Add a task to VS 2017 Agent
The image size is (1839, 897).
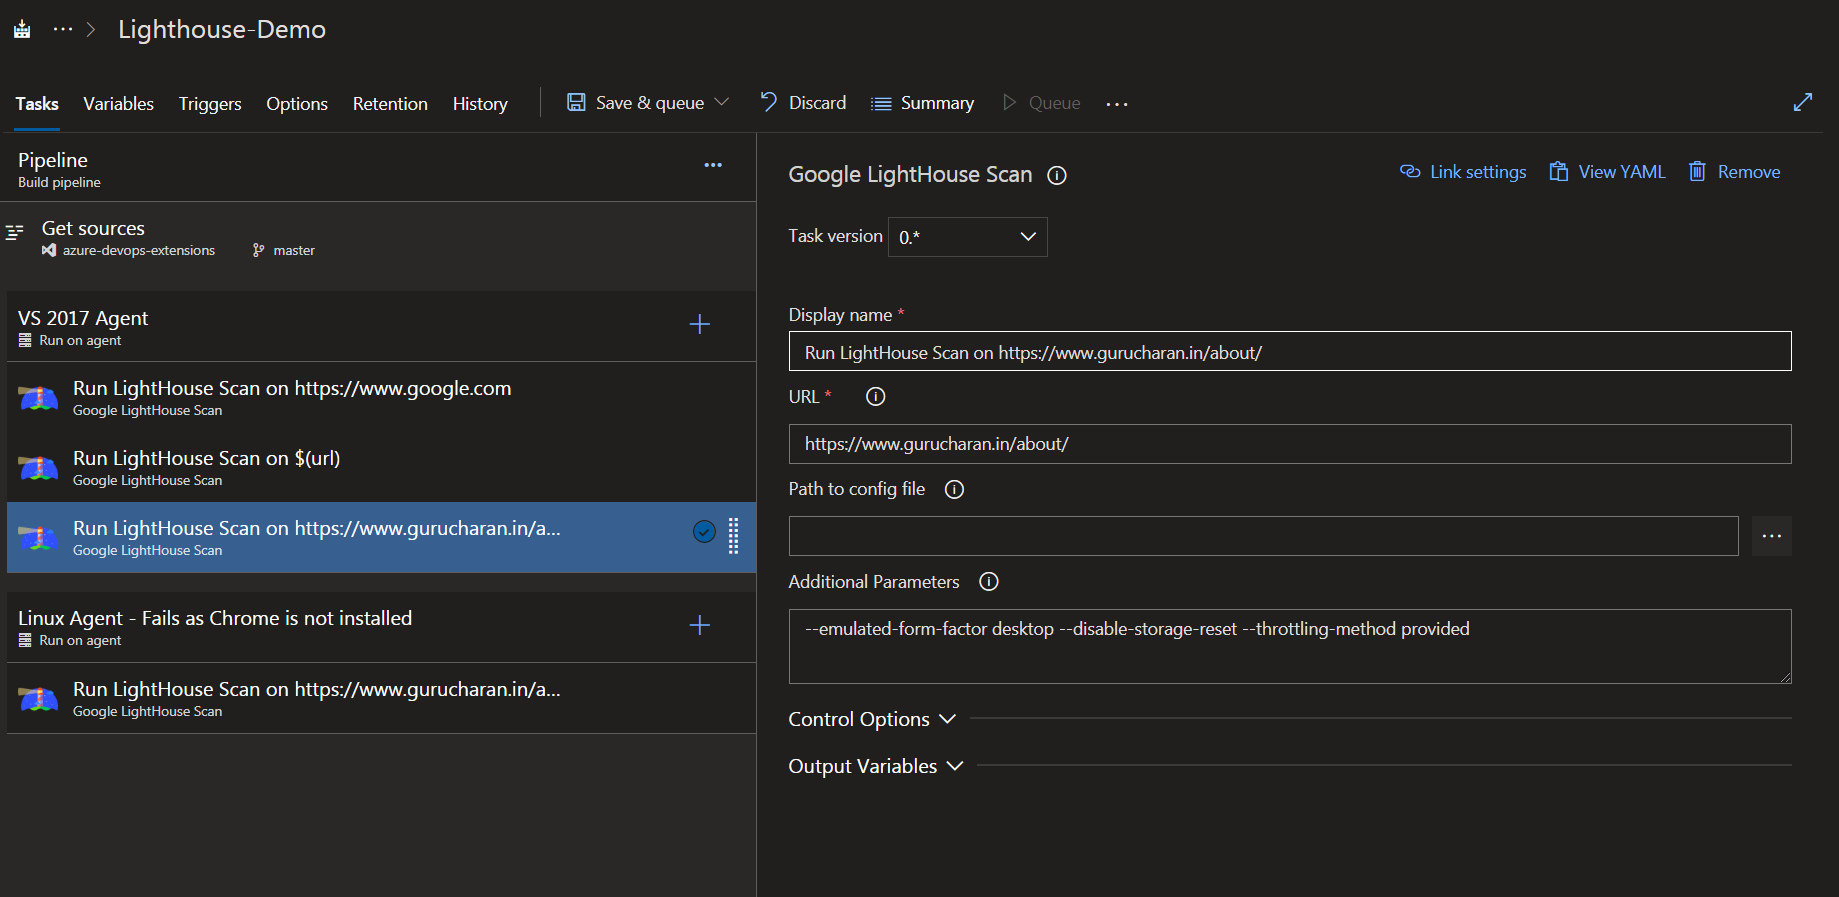[x=700, y=324]
